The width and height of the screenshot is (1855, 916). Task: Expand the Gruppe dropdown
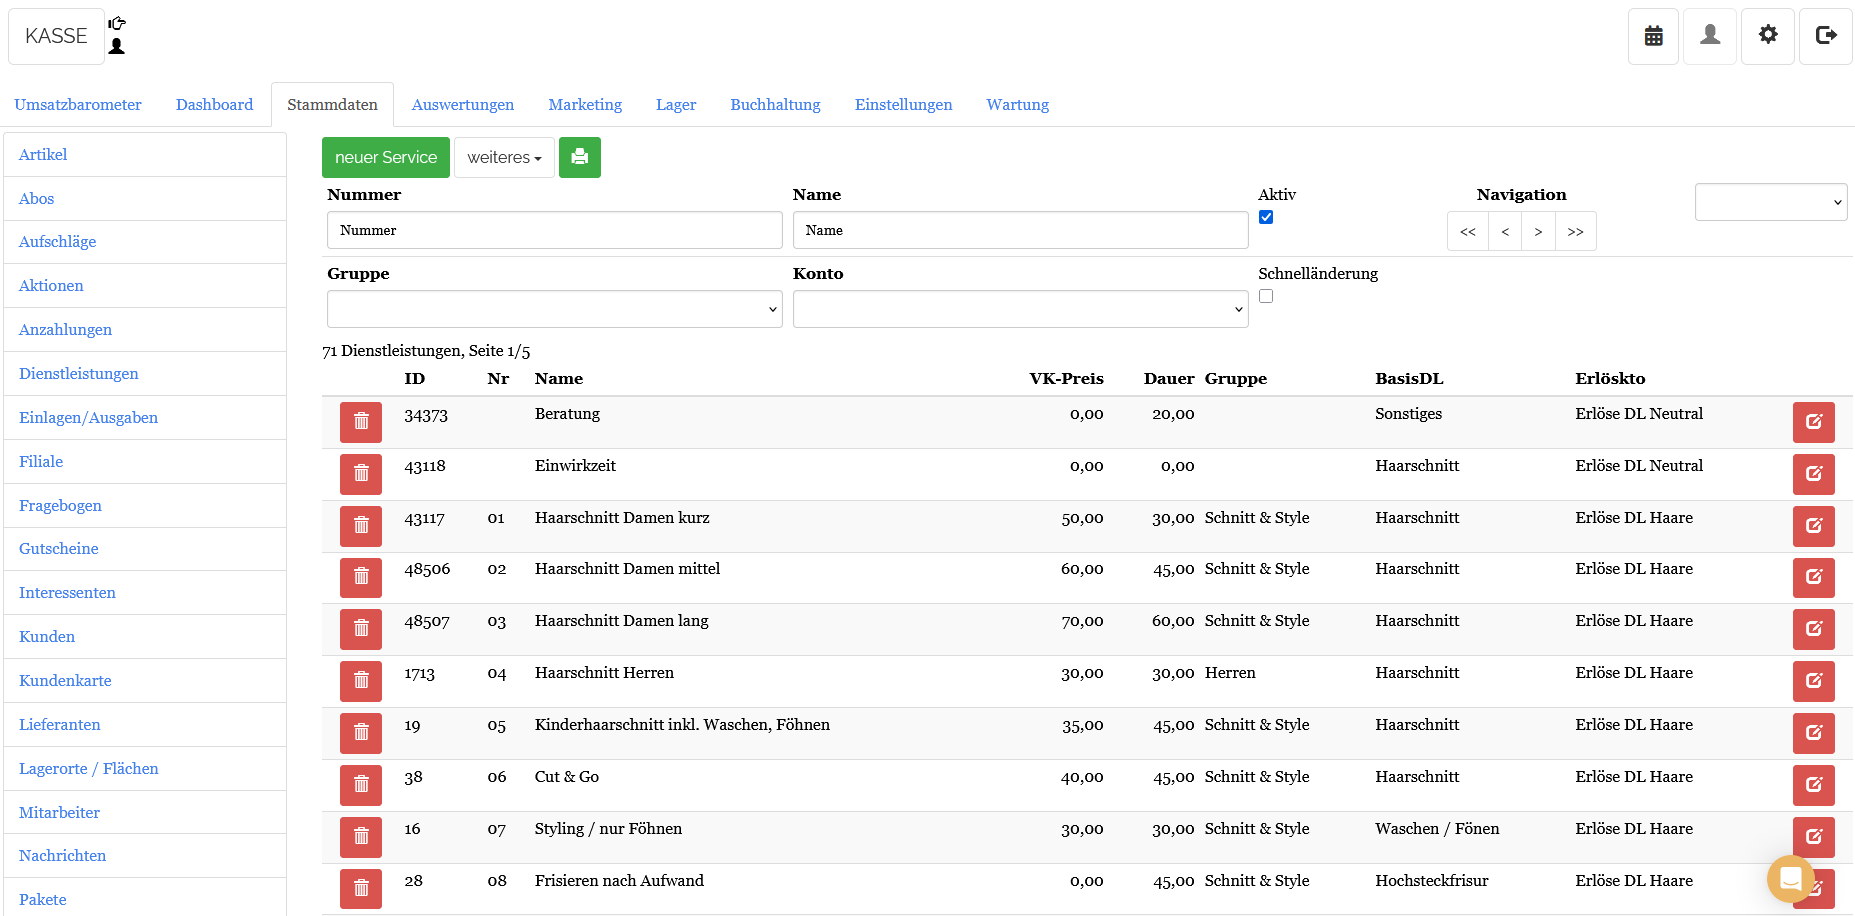point(554,309)
